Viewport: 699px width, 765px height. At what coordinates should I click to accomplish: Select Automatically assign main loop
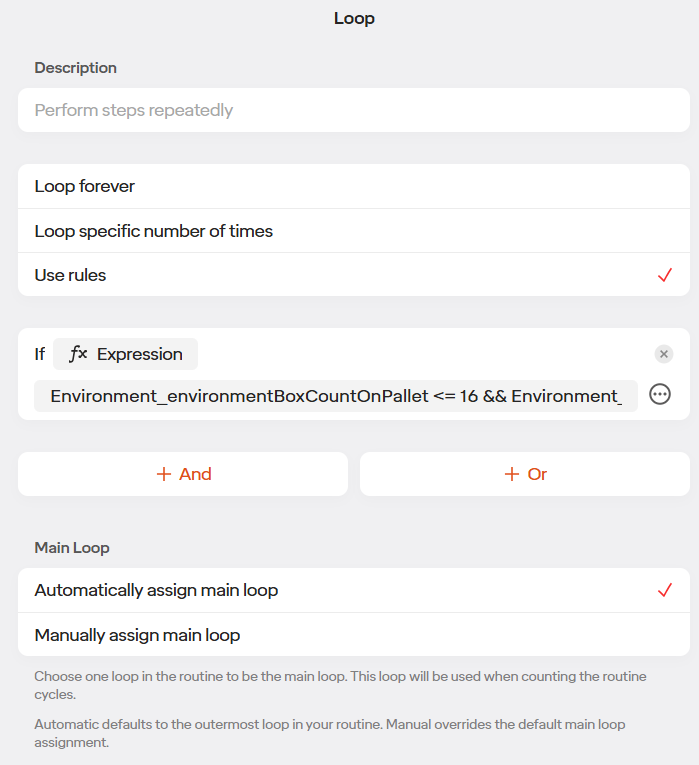tap(354, 590)
